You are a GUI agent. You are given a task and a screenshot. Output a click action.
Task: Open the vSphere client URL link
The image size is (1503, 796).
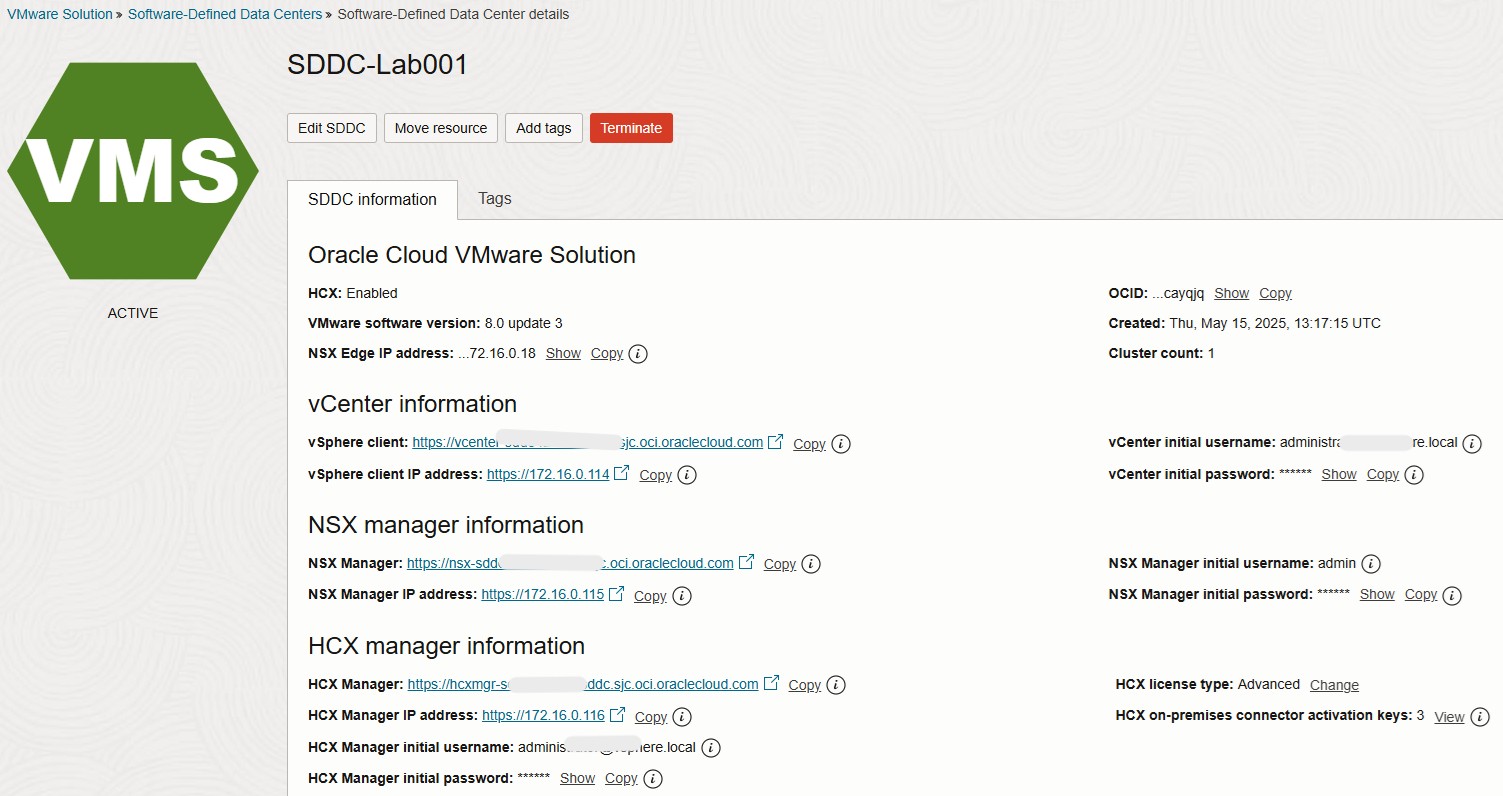click(587, 442)
